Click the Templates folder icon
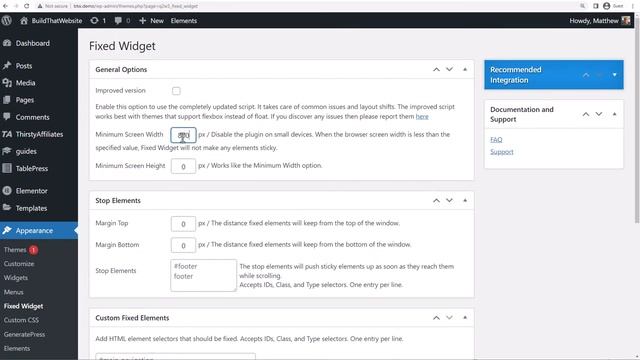The height and width of the screenshot is (360, 640). pos(7,208)
